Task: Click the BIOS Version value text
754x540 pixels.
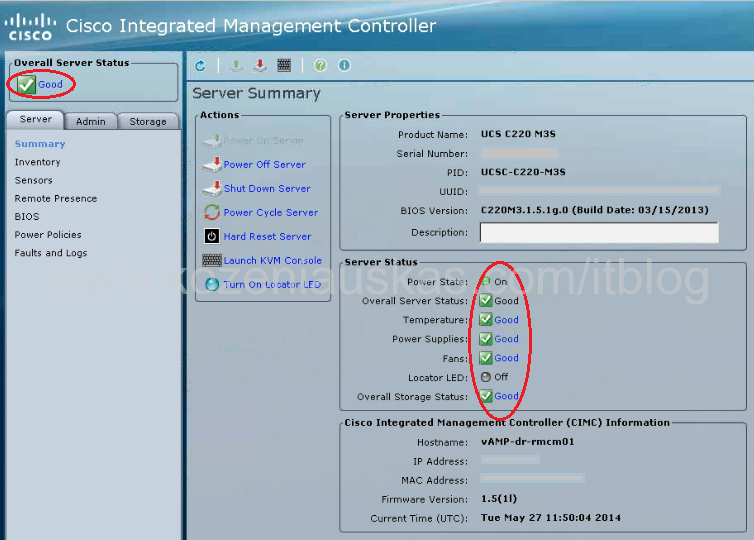Action: pos(595,210)
